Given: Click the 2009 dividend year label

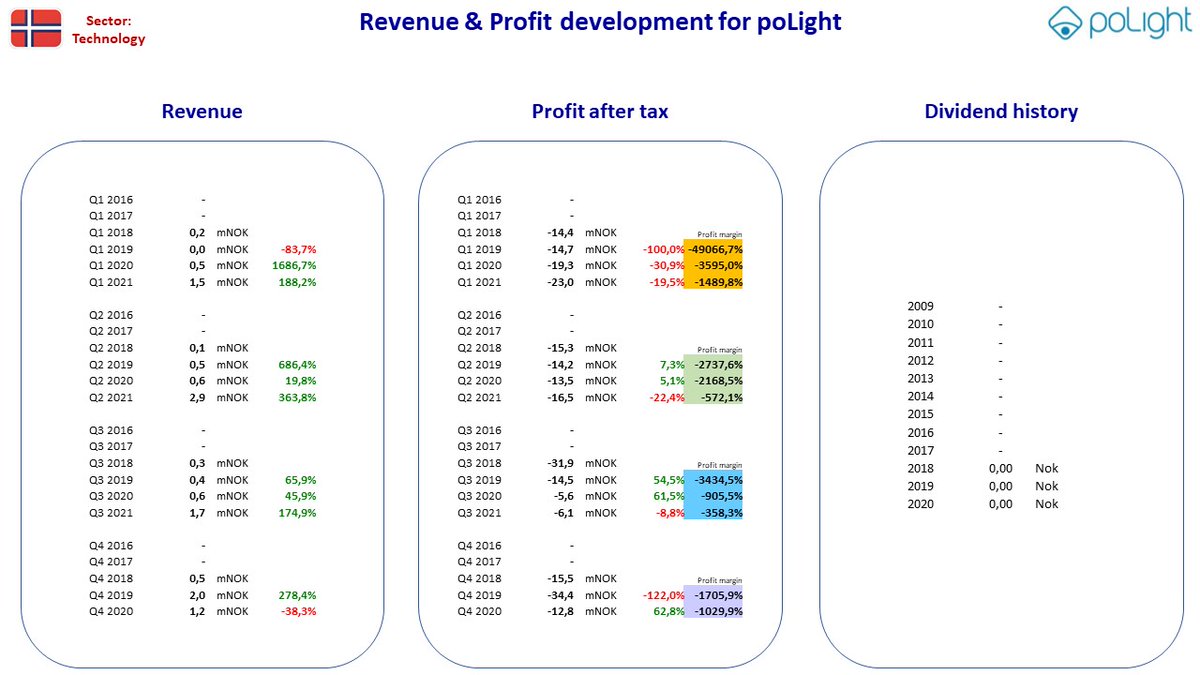Looking at the screenshot, I should 920,307.
